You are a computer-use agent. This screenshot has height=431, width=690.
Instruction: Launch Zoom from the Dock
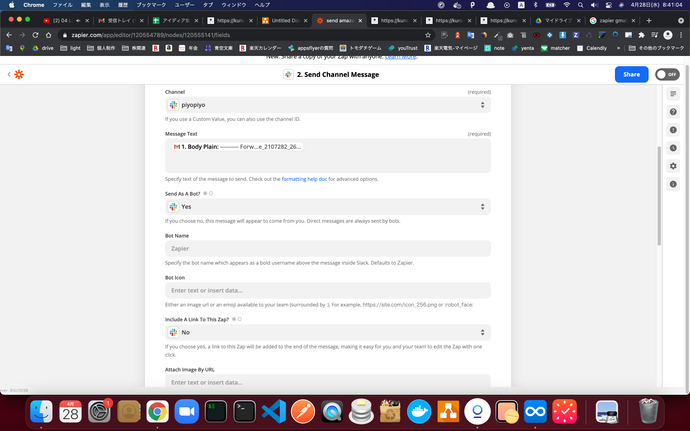[187, 412]
